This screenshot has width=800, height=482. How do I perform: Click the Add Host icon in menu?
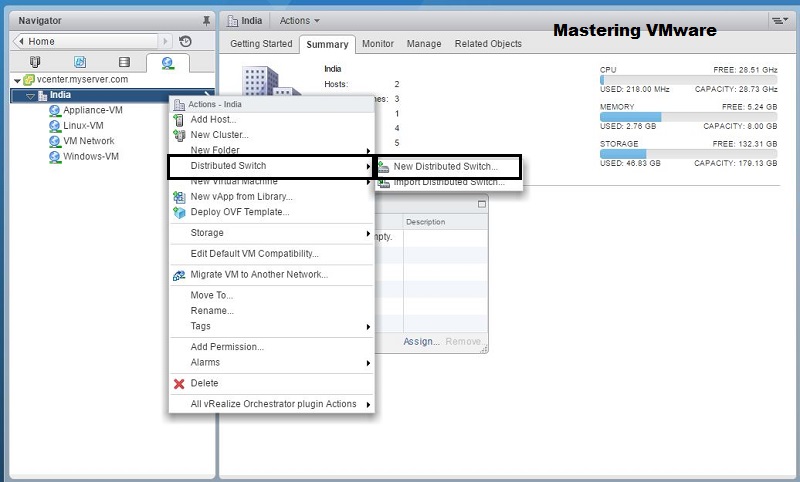click(179, 120)
